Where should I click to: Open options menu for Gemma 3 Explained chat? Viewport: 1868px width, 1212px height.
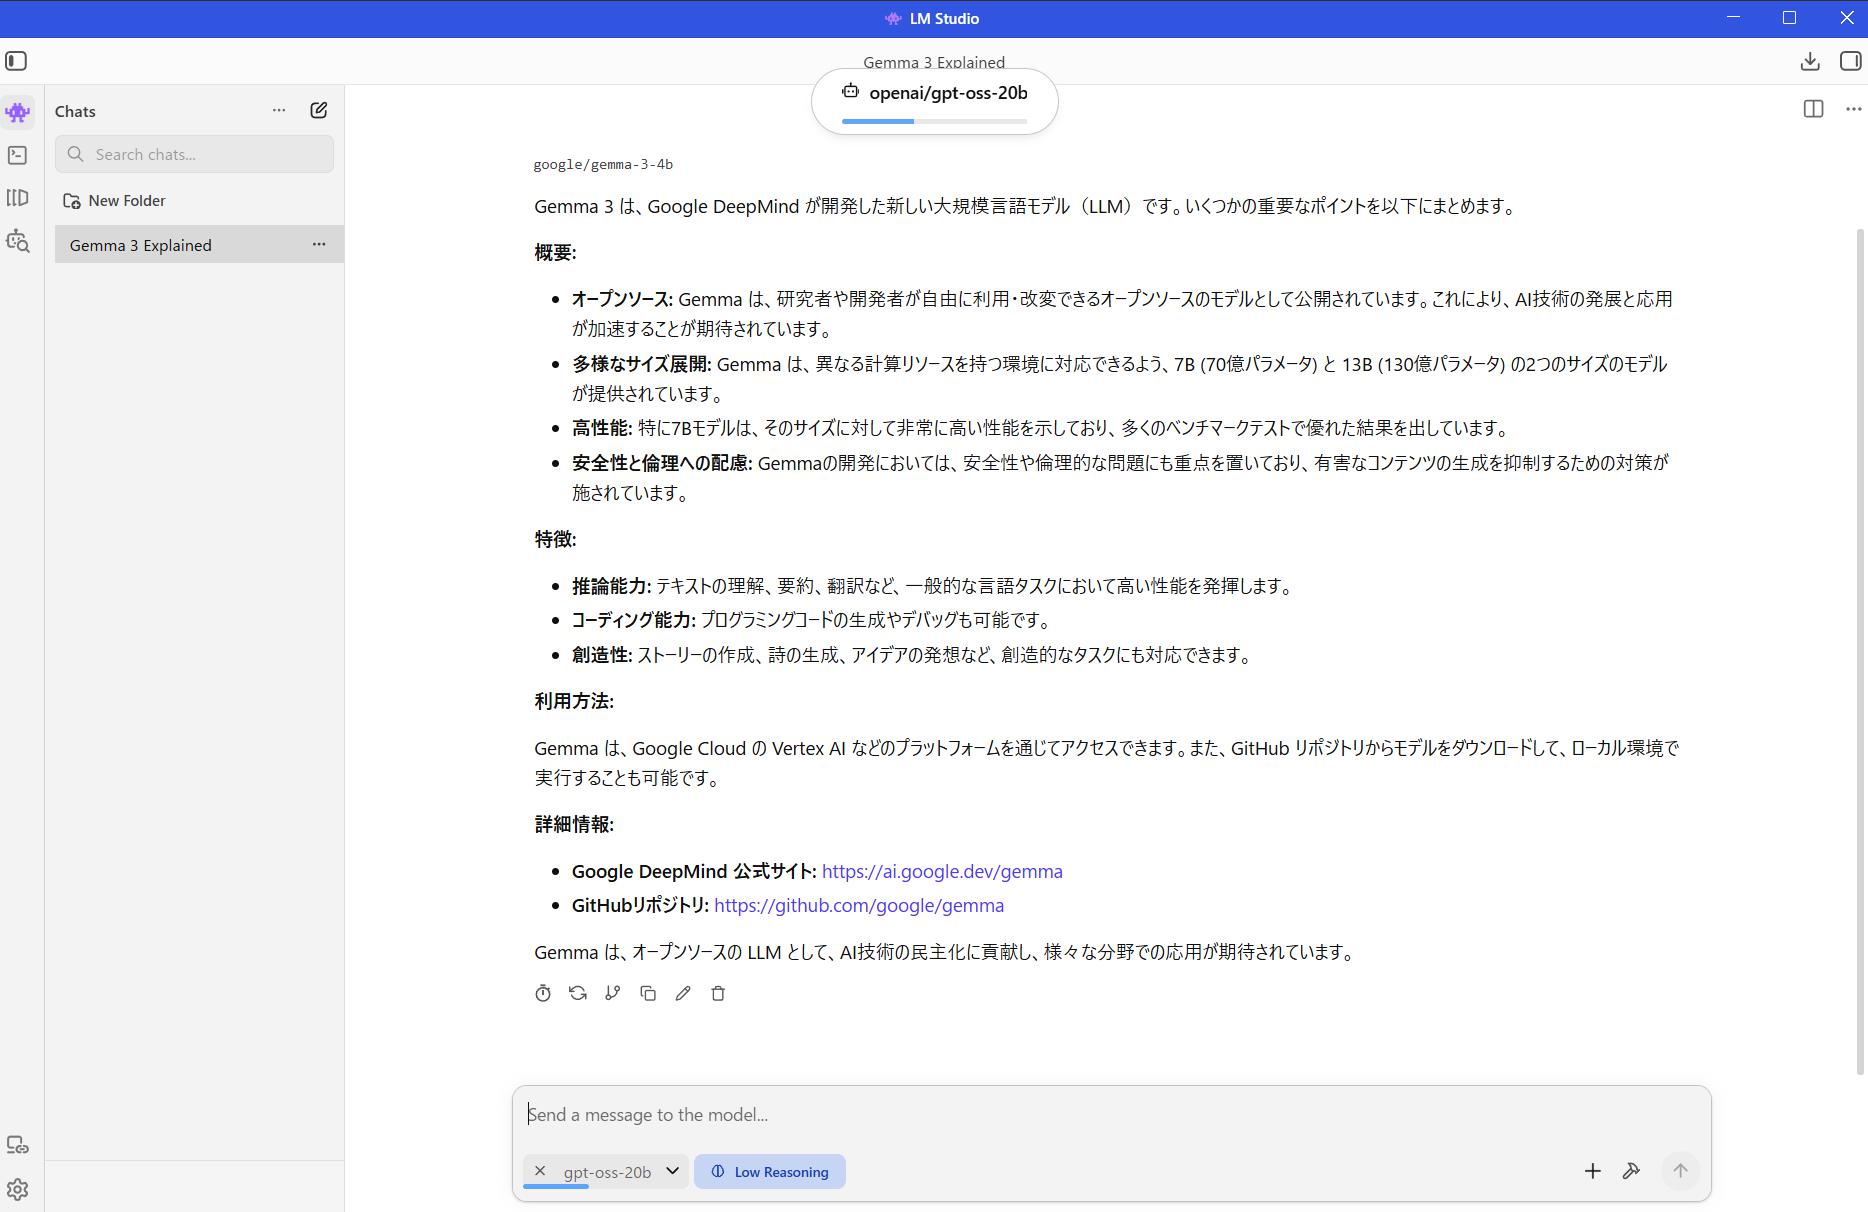[319, 245]
